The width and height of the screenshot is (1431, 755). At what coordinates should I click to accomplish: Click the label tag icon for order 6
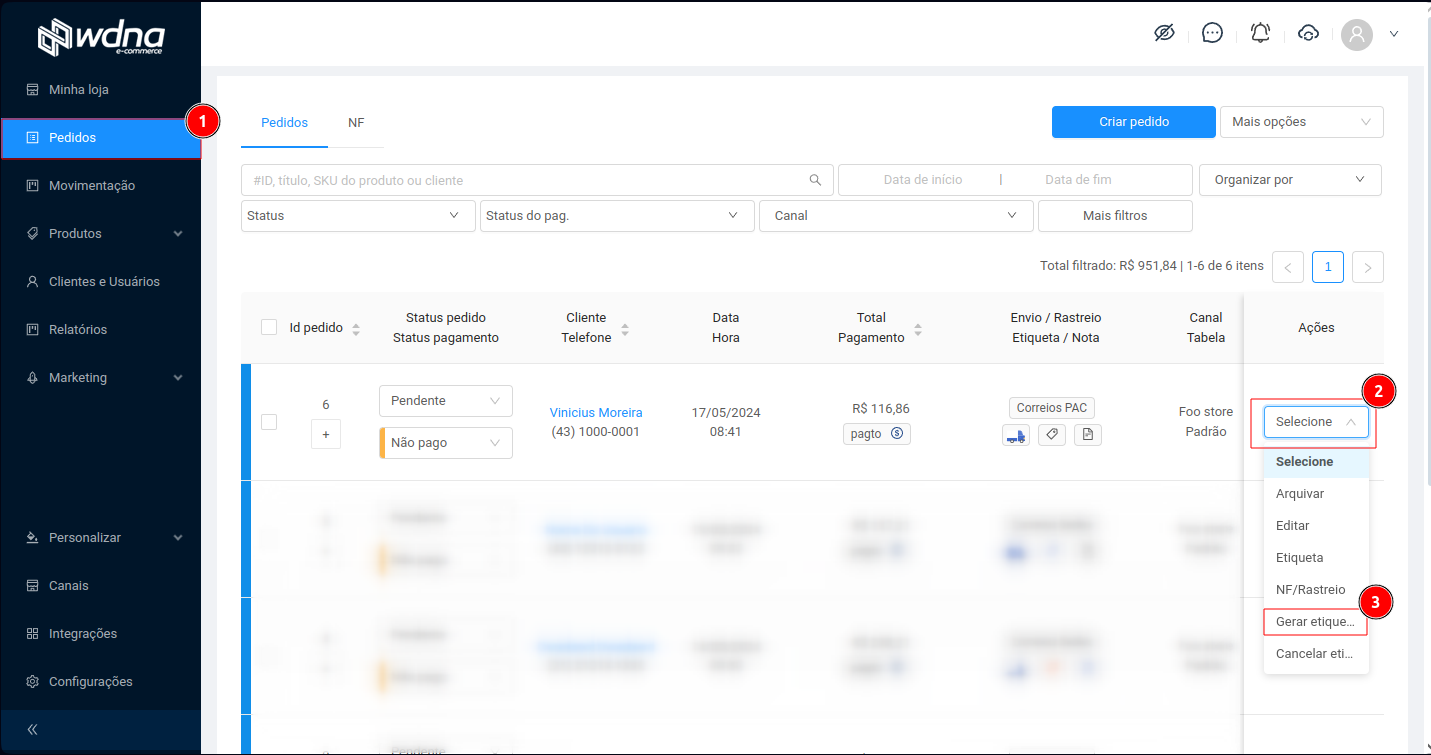click(x=1052, y=435)
